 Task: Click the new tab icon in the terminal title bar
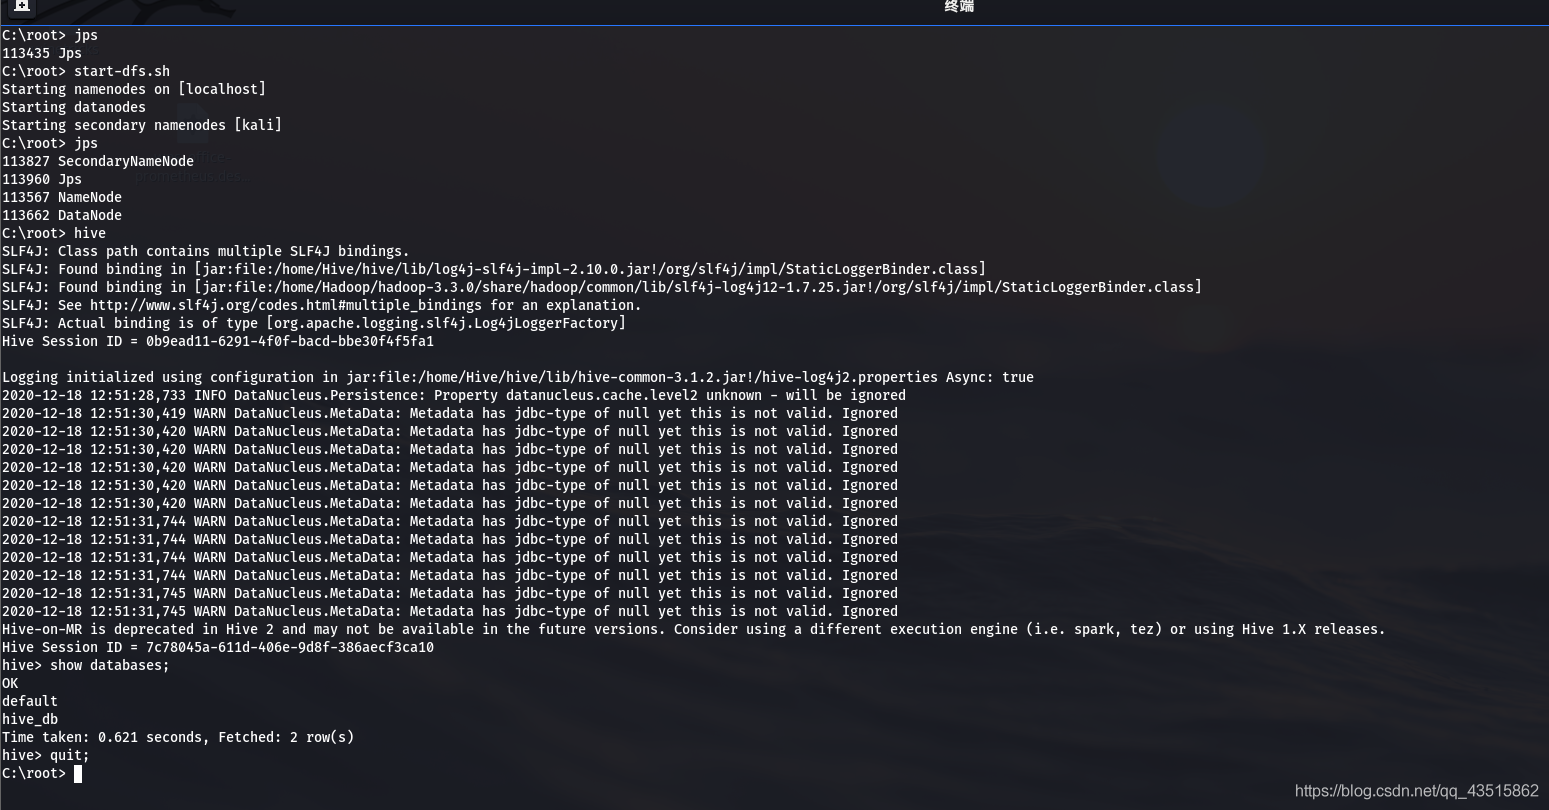22,6
